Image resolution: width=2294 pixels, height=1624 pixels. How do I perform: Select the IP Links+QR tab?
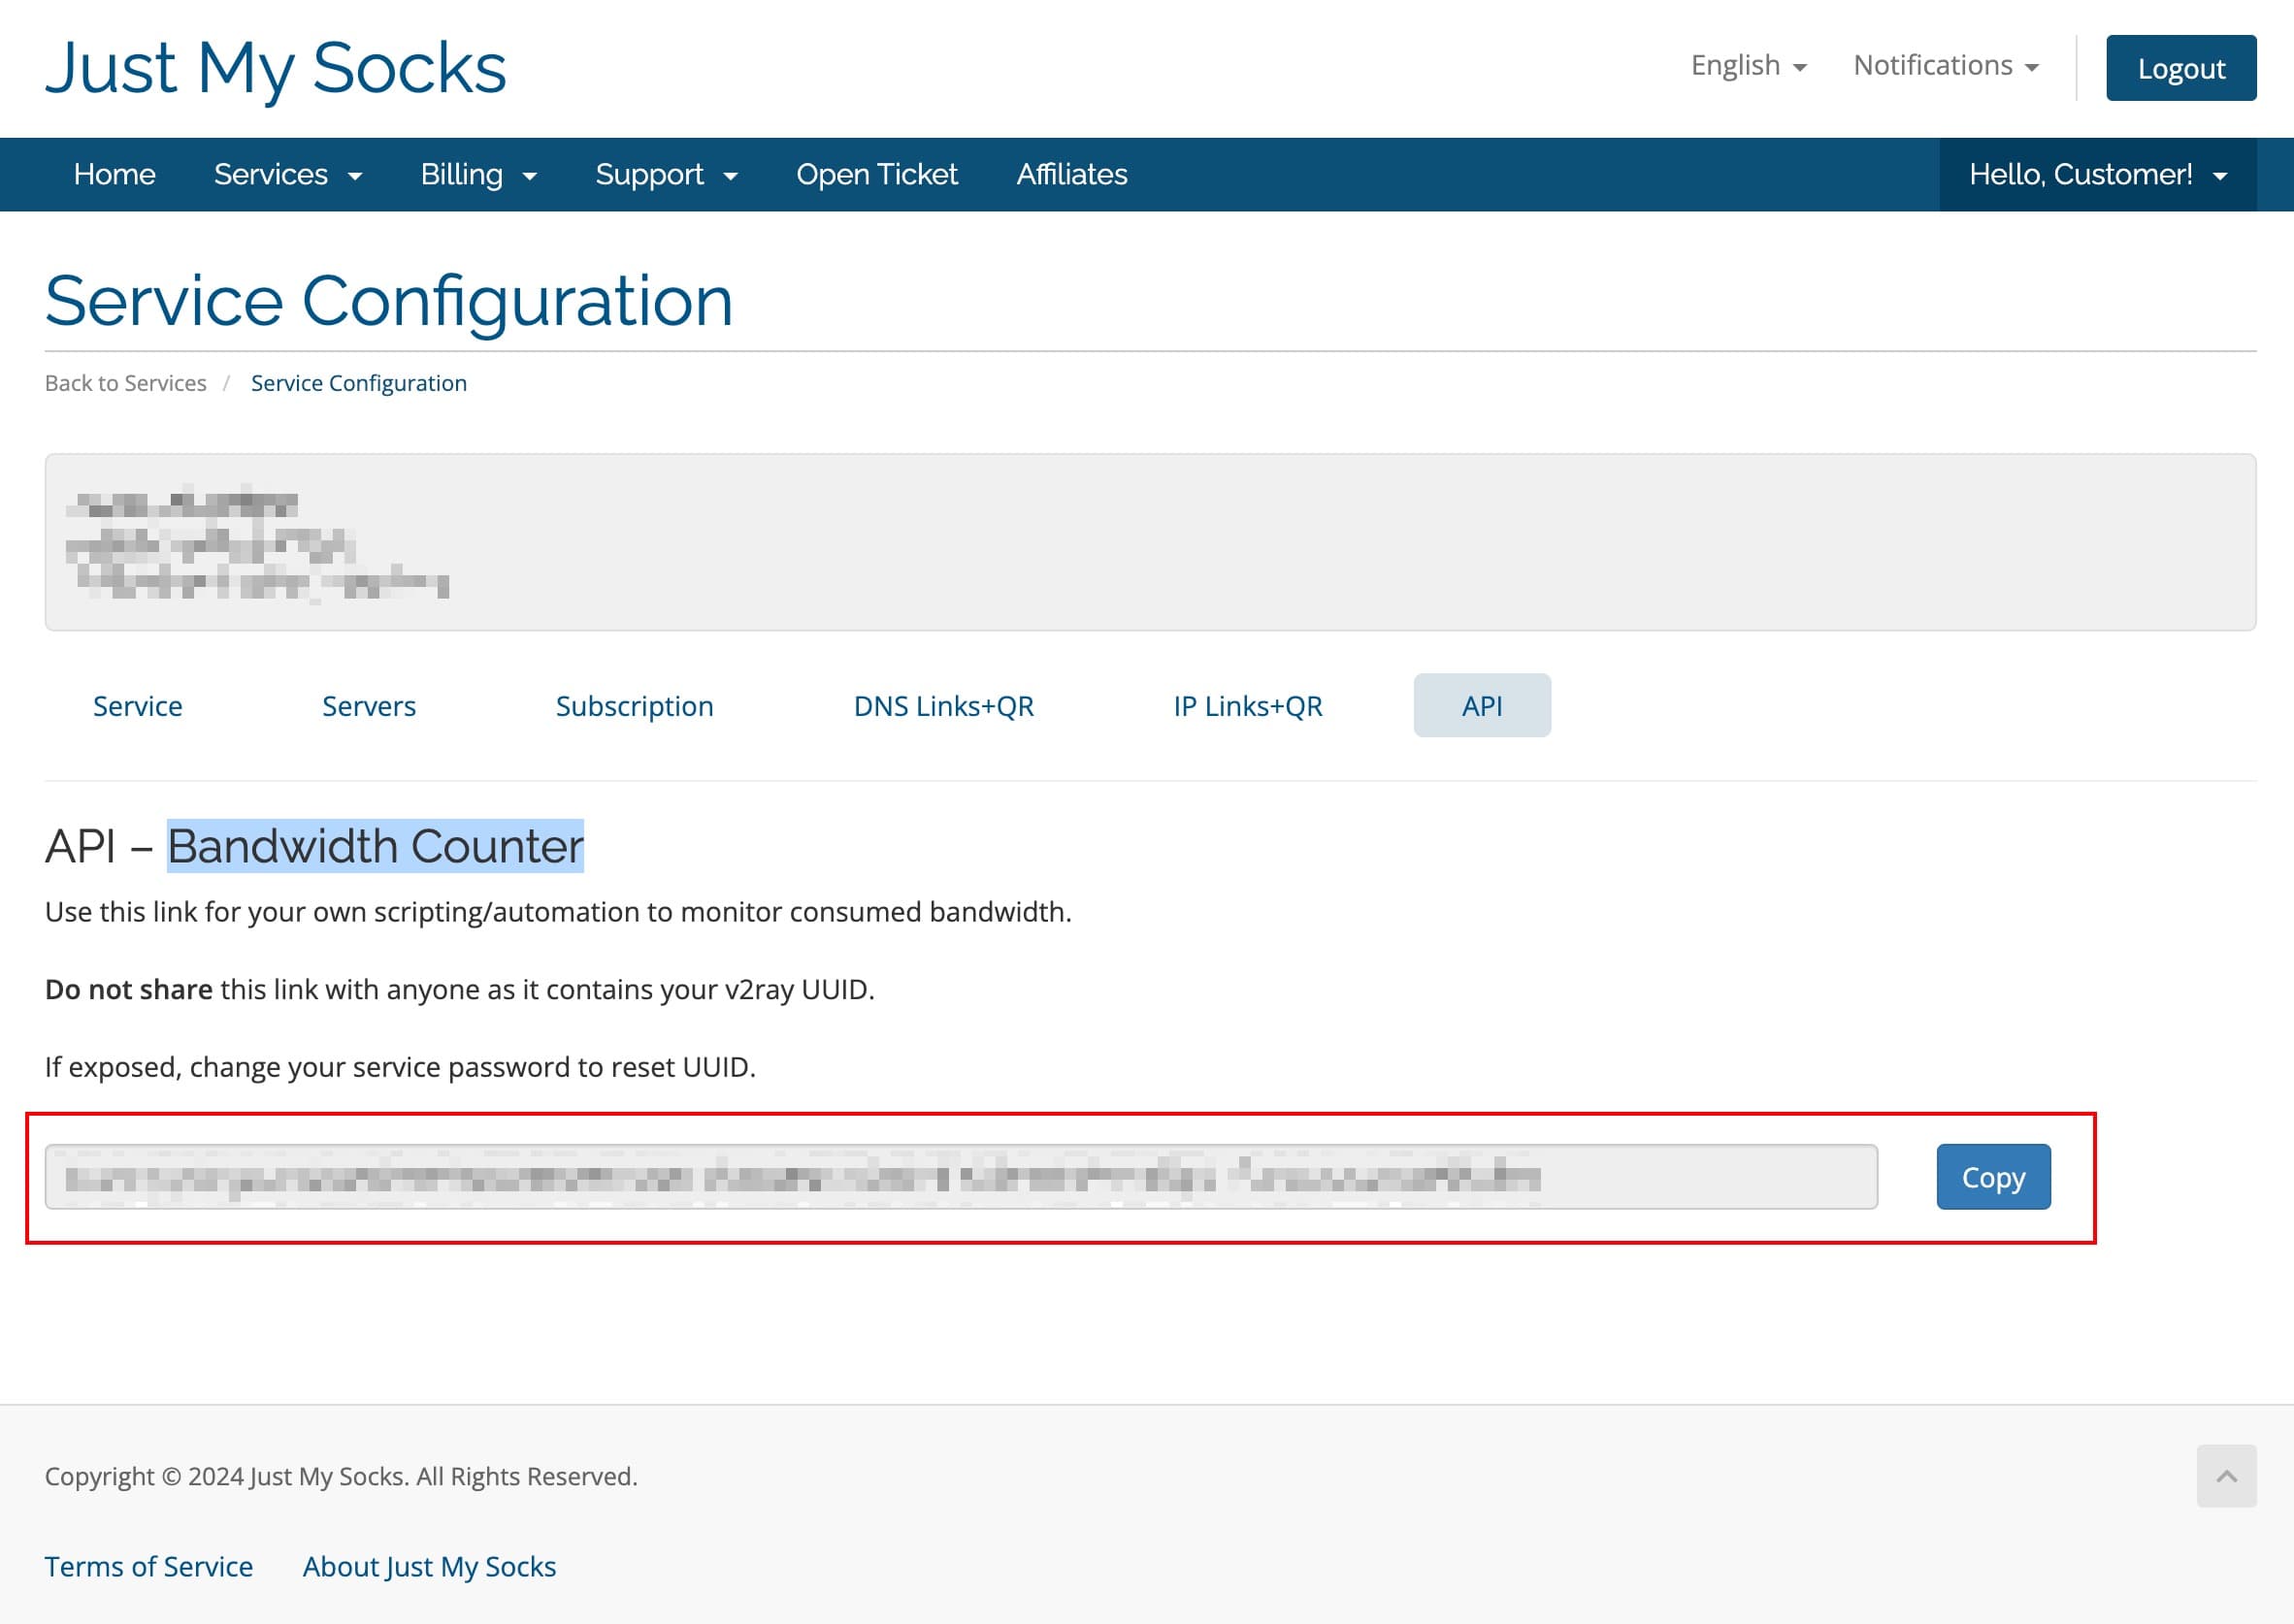click(1247, 706)
